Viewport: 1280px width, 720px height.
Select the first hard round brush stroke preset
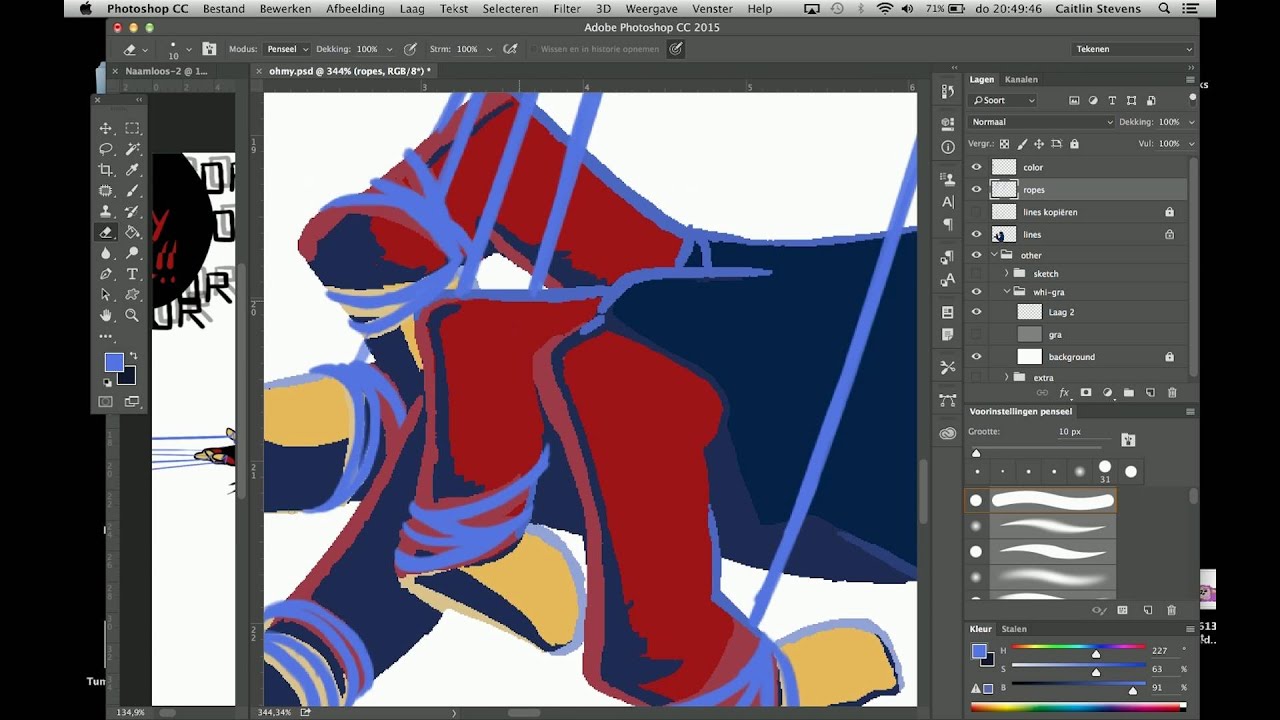(x=1040, y=500)
